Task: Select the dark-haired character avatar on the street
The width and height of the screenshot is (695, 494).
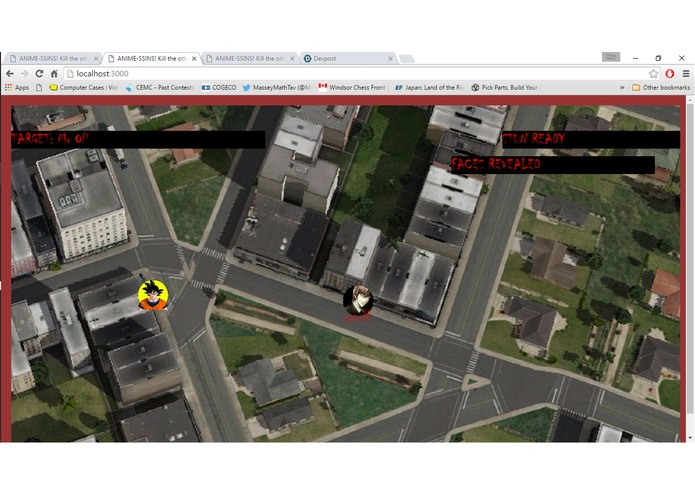Action: point(358,300)
